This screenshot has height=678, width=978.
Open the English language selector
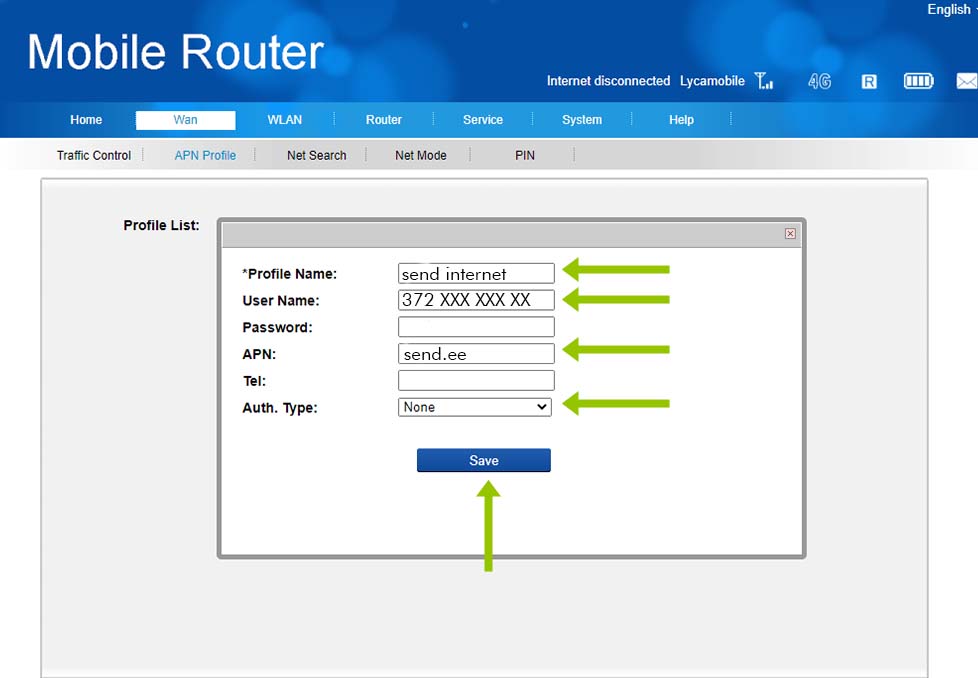click(951, 10)
